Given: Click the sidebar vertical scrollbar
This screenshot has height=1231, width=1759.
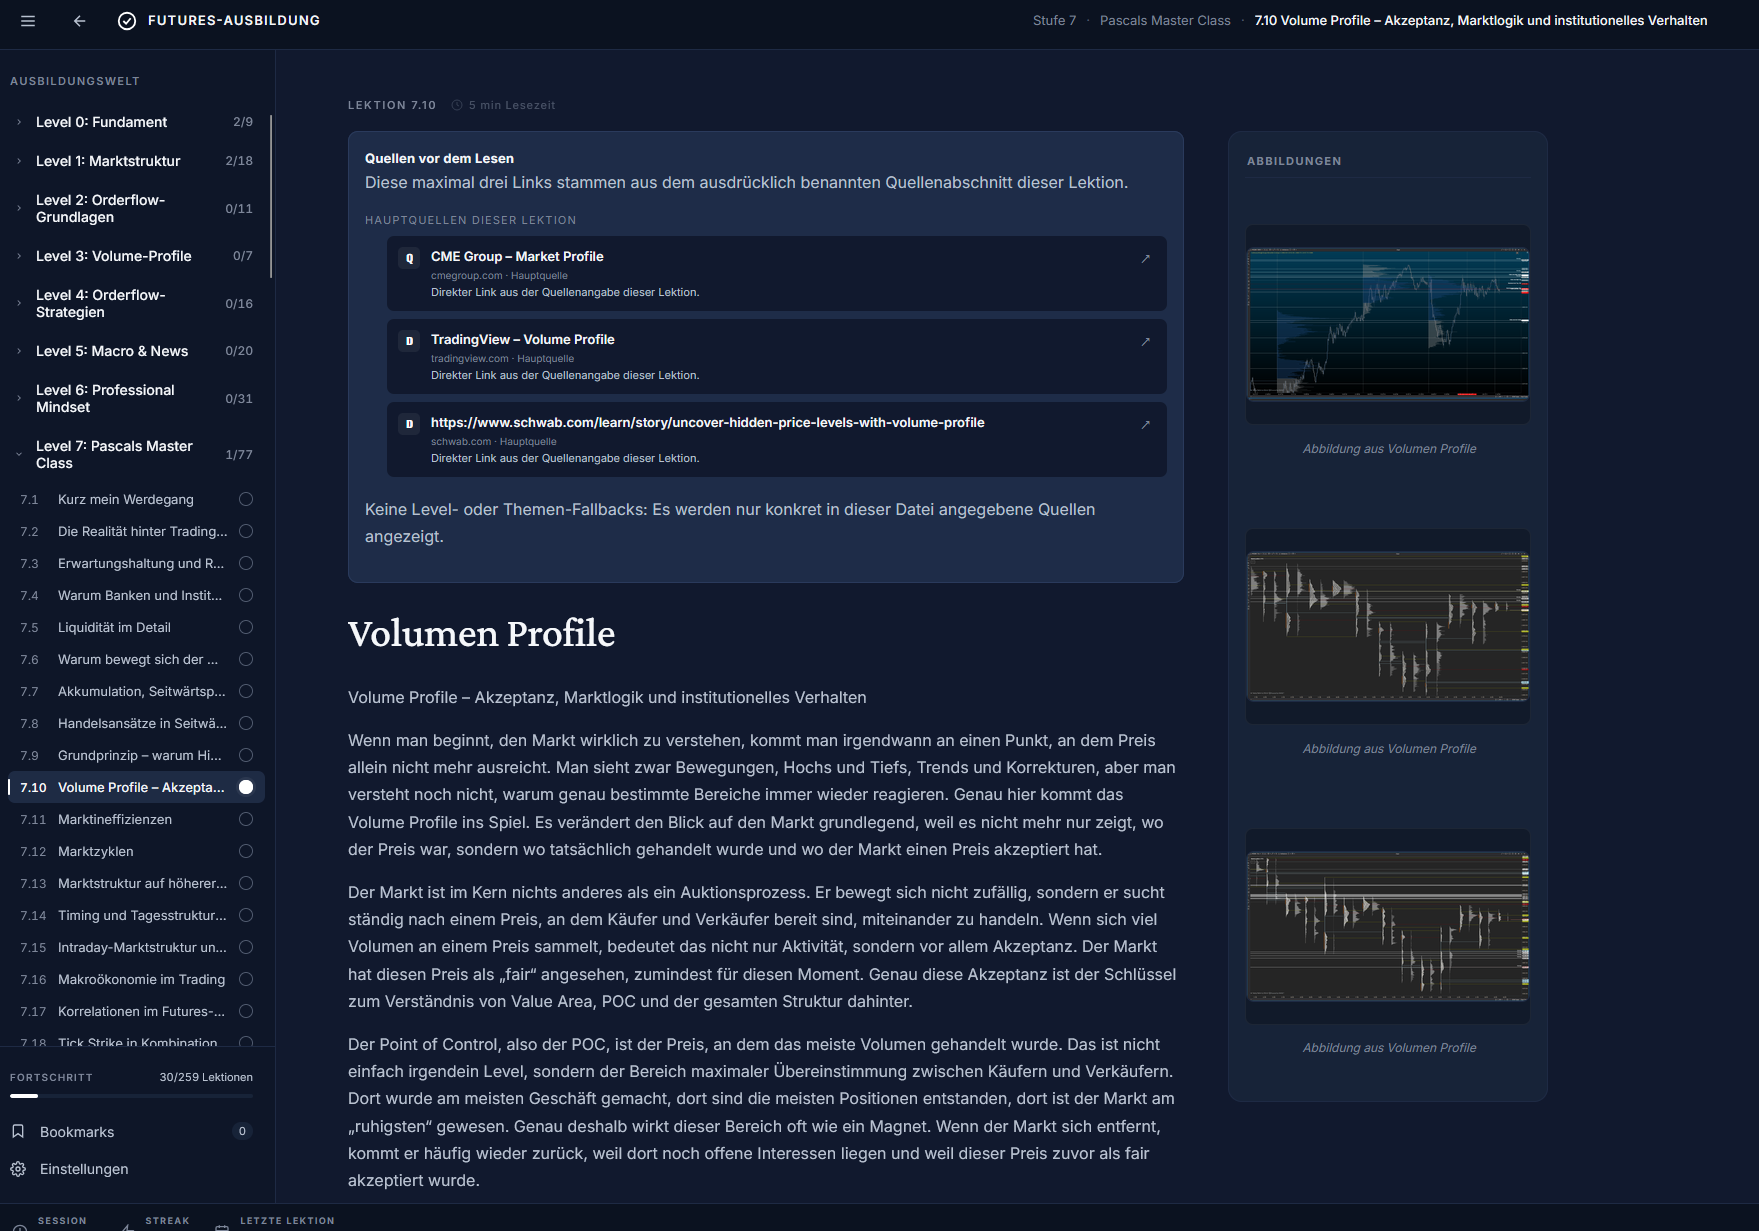Looking at the screenshot, I should pyautogui.click(x=271, y=197).
